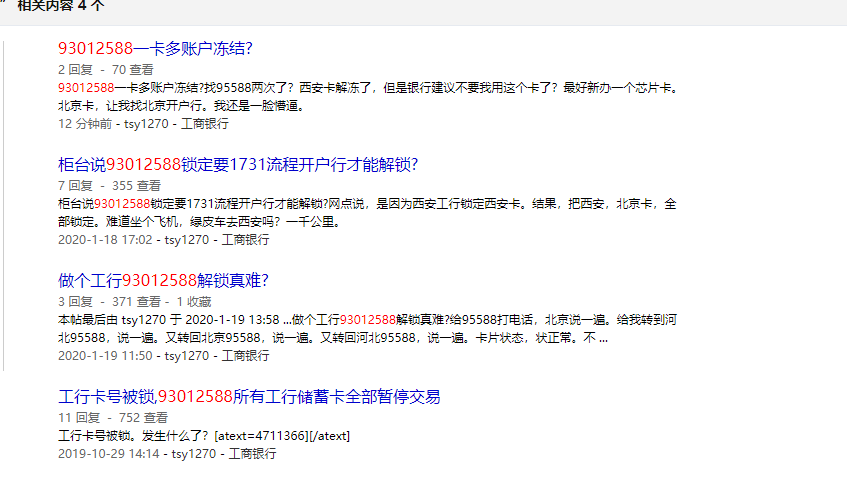
Task: Click the timestamp 12 分钟前
Action: [x=85, y=124]
